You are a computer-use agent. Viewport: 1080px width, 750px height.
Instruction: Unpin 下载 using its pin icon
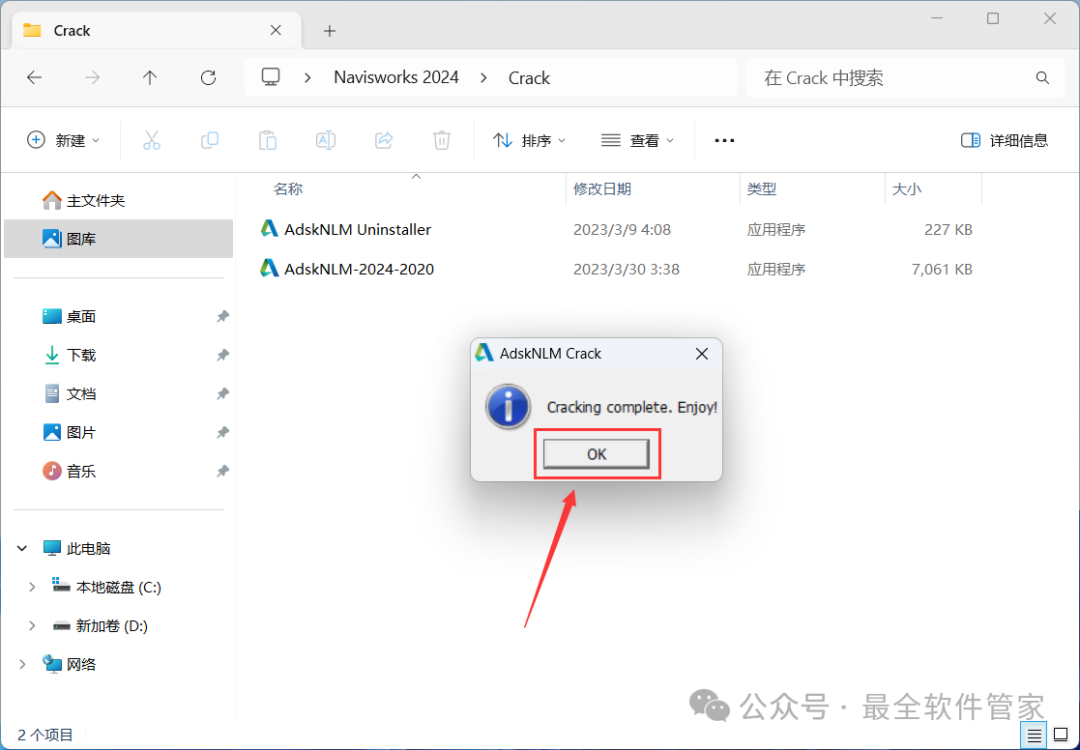coord(222,355)
